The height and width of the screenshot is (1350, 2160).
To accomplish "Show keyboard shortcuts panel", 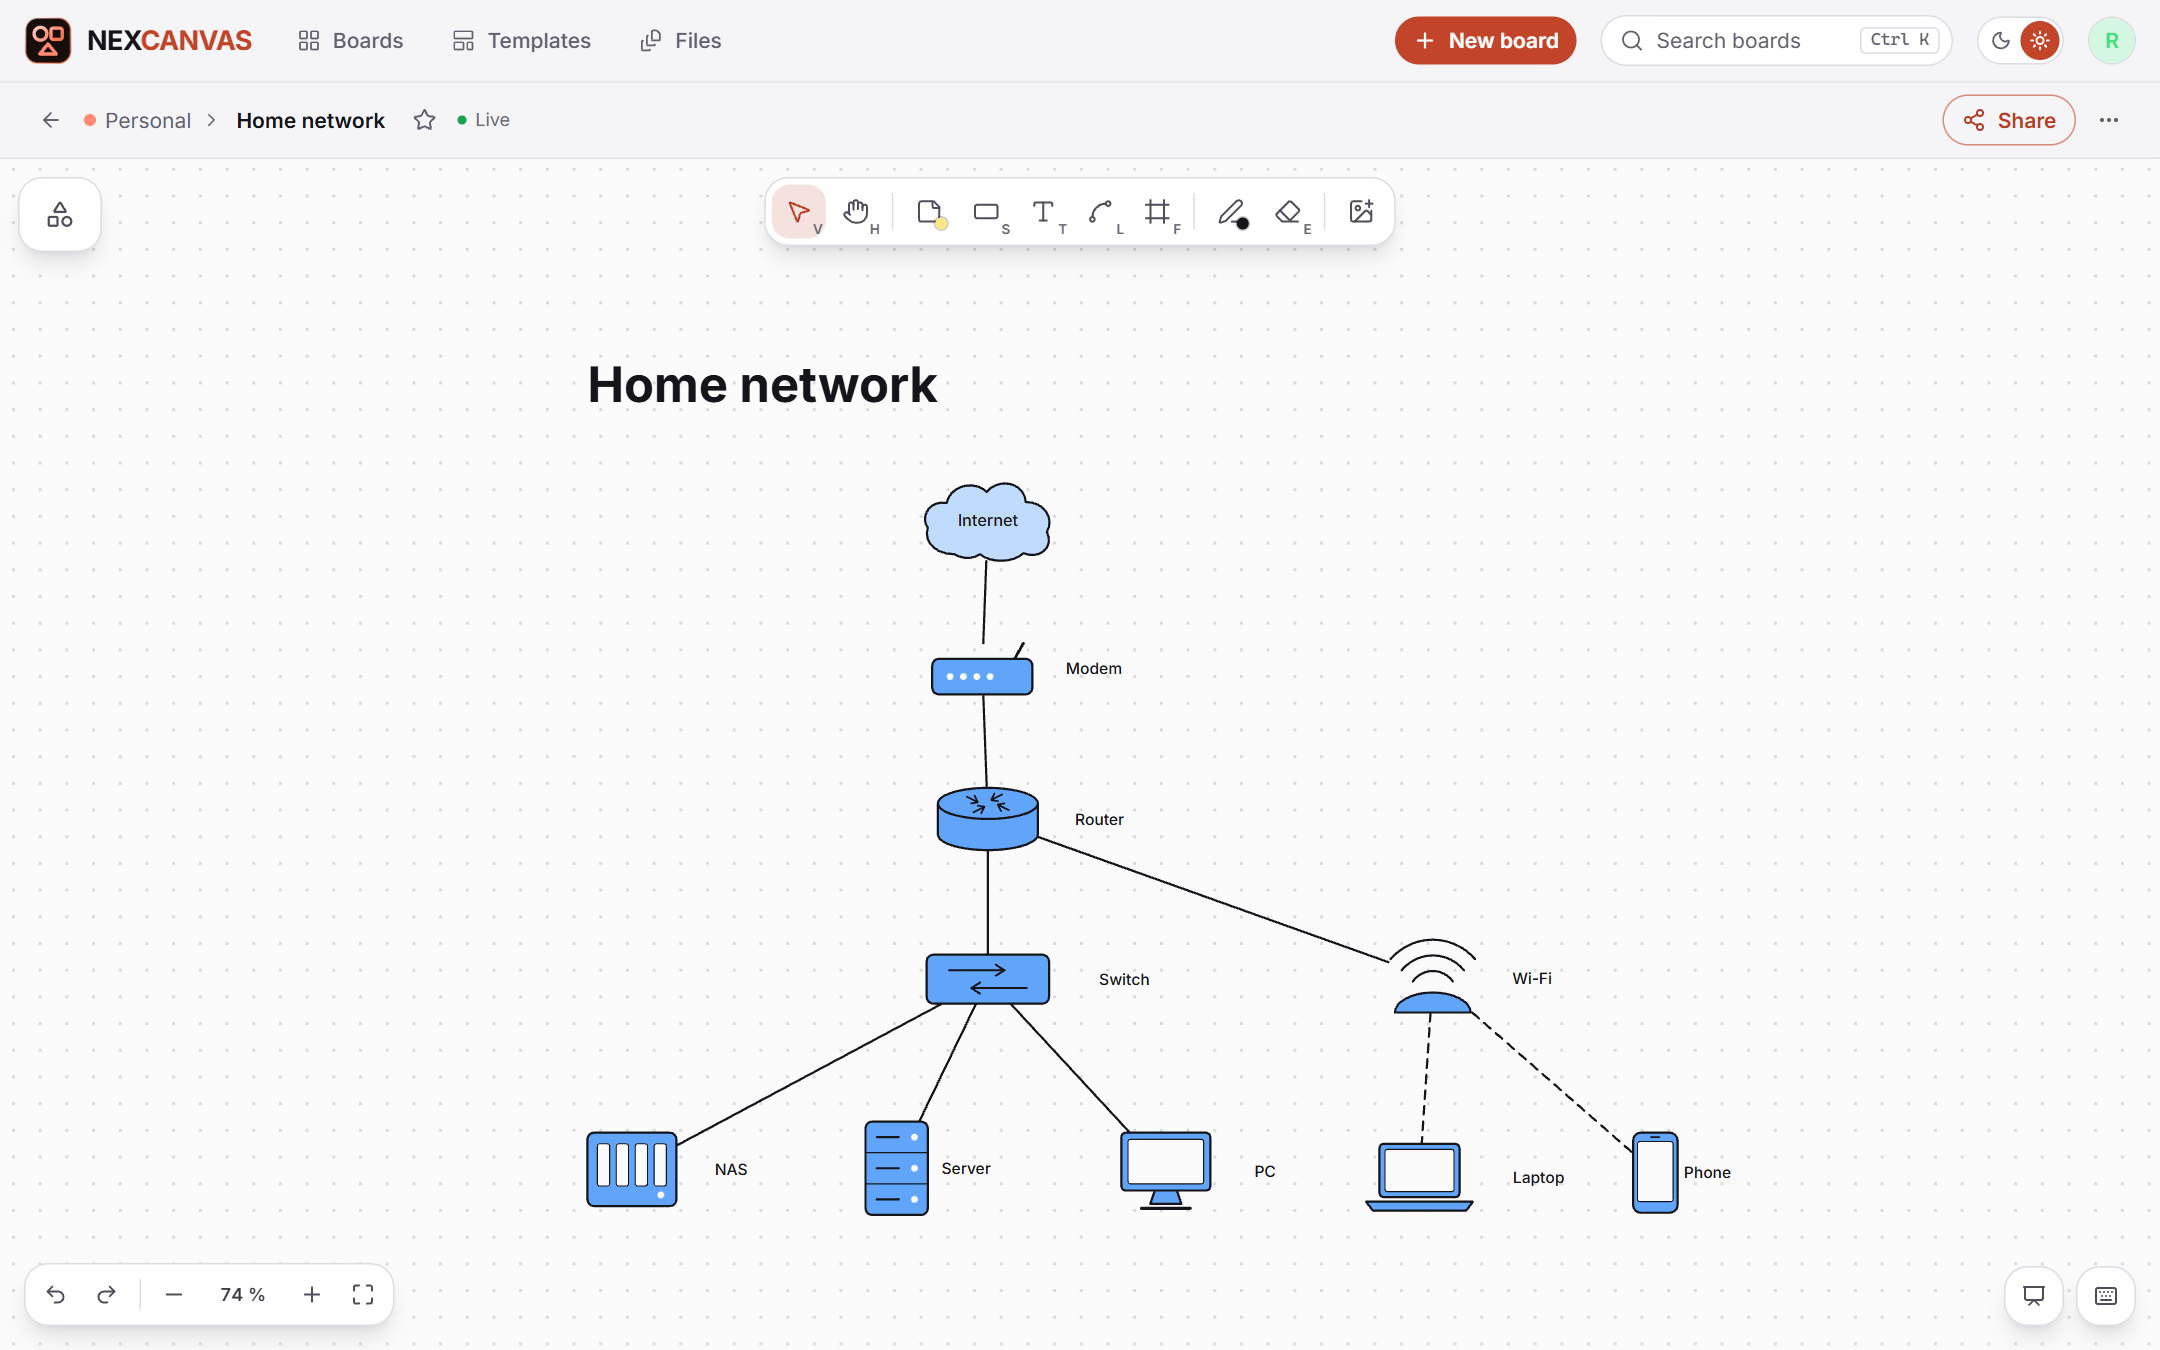I will 2106,1296.
